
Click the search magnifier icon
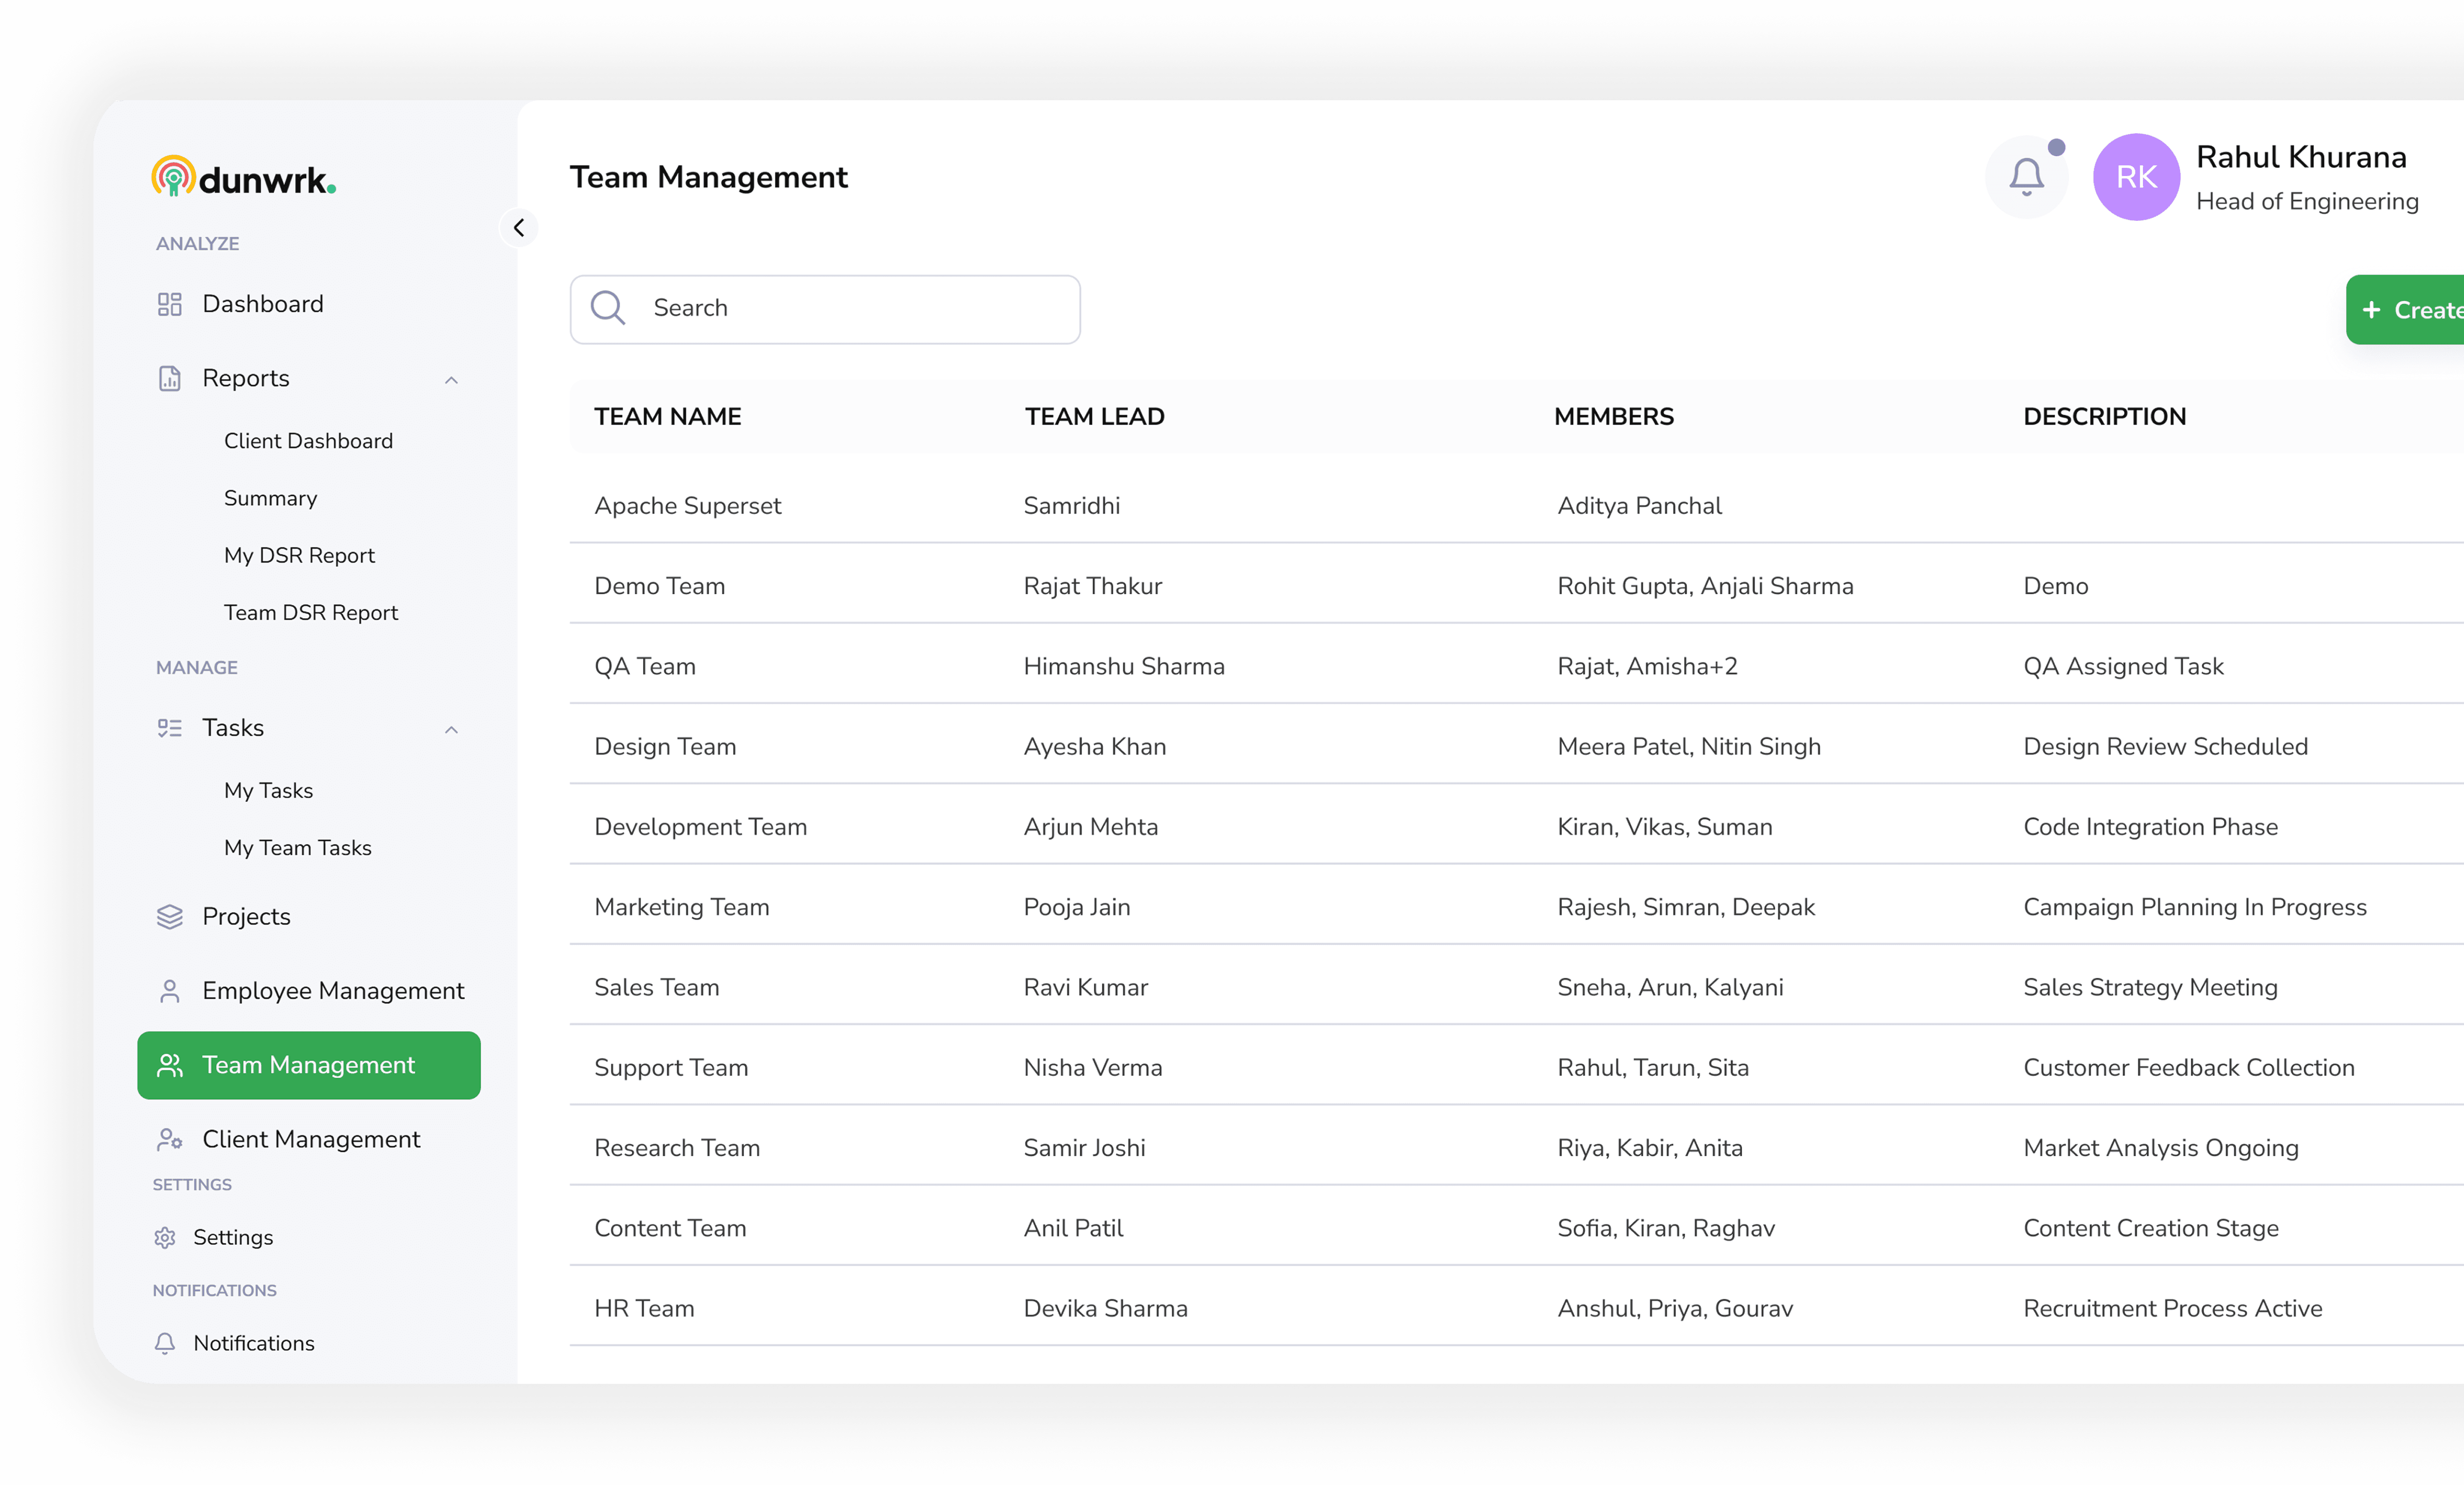click(x=607, y=308)
